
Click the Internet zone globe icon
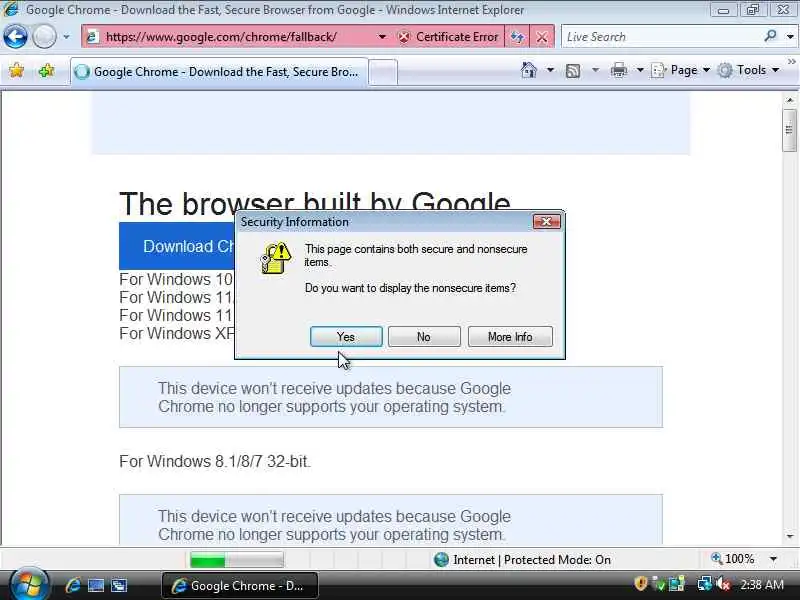pyautogui.click(x=441, y=560)
